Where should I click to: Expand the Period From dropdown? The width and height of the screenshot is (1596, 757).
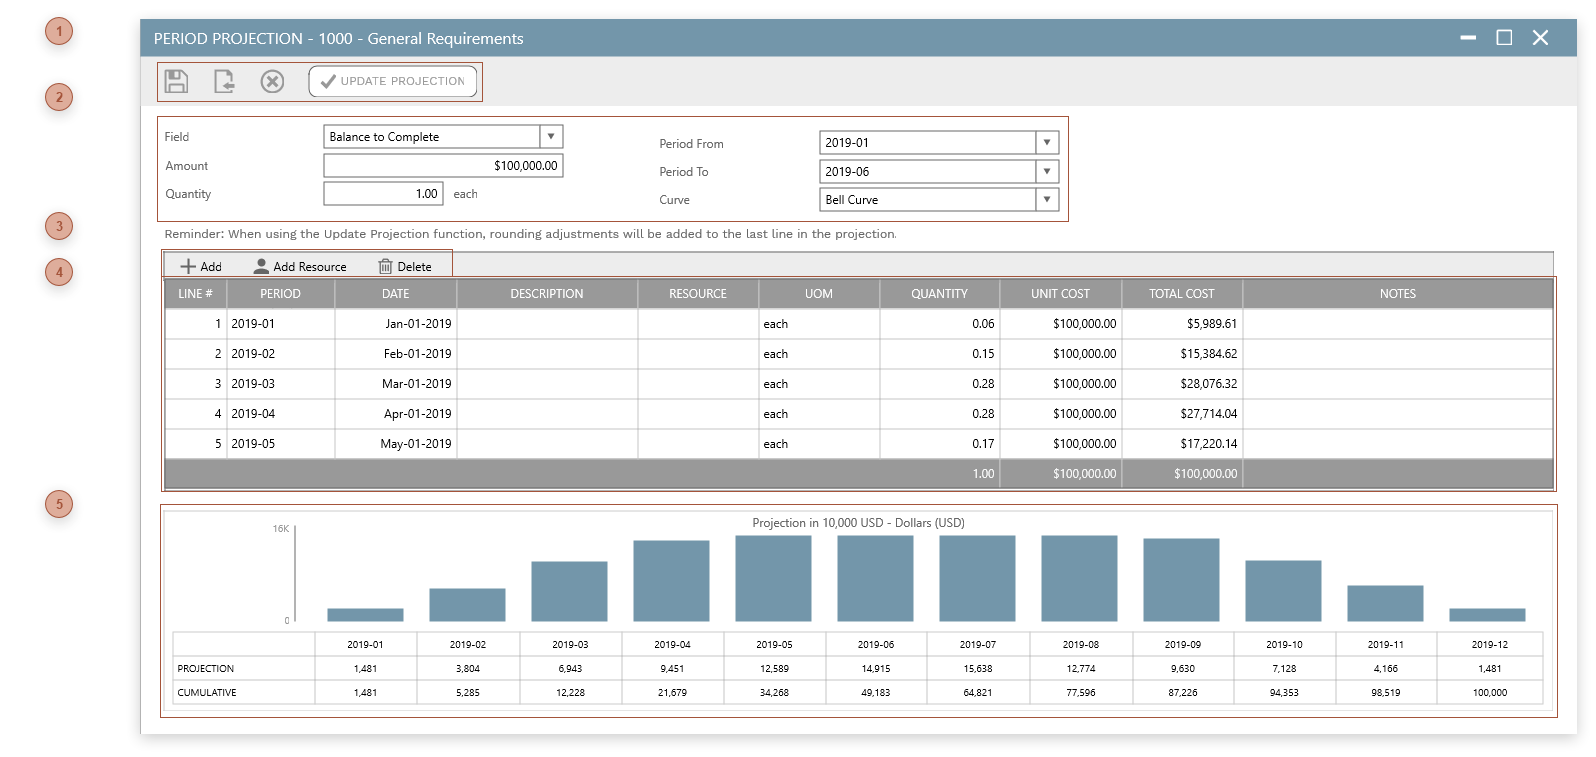click(x=1046, y=143)
